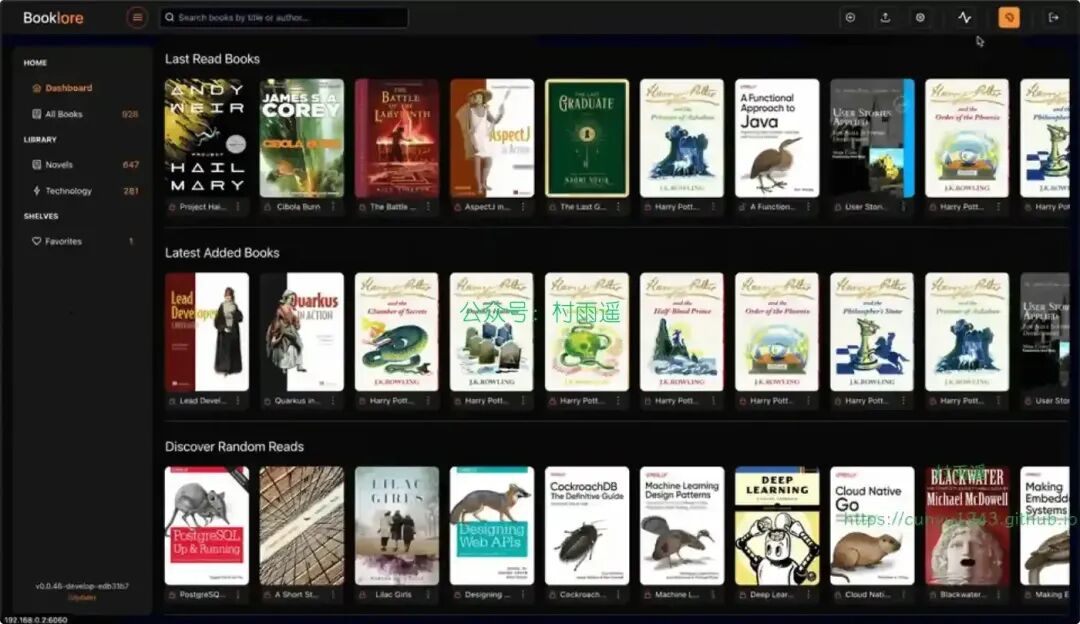Screen dimensions: 1080x624
Task: Open the Cibola Burn cover by James S.A. Corey
Action: [x=302, y=138]
